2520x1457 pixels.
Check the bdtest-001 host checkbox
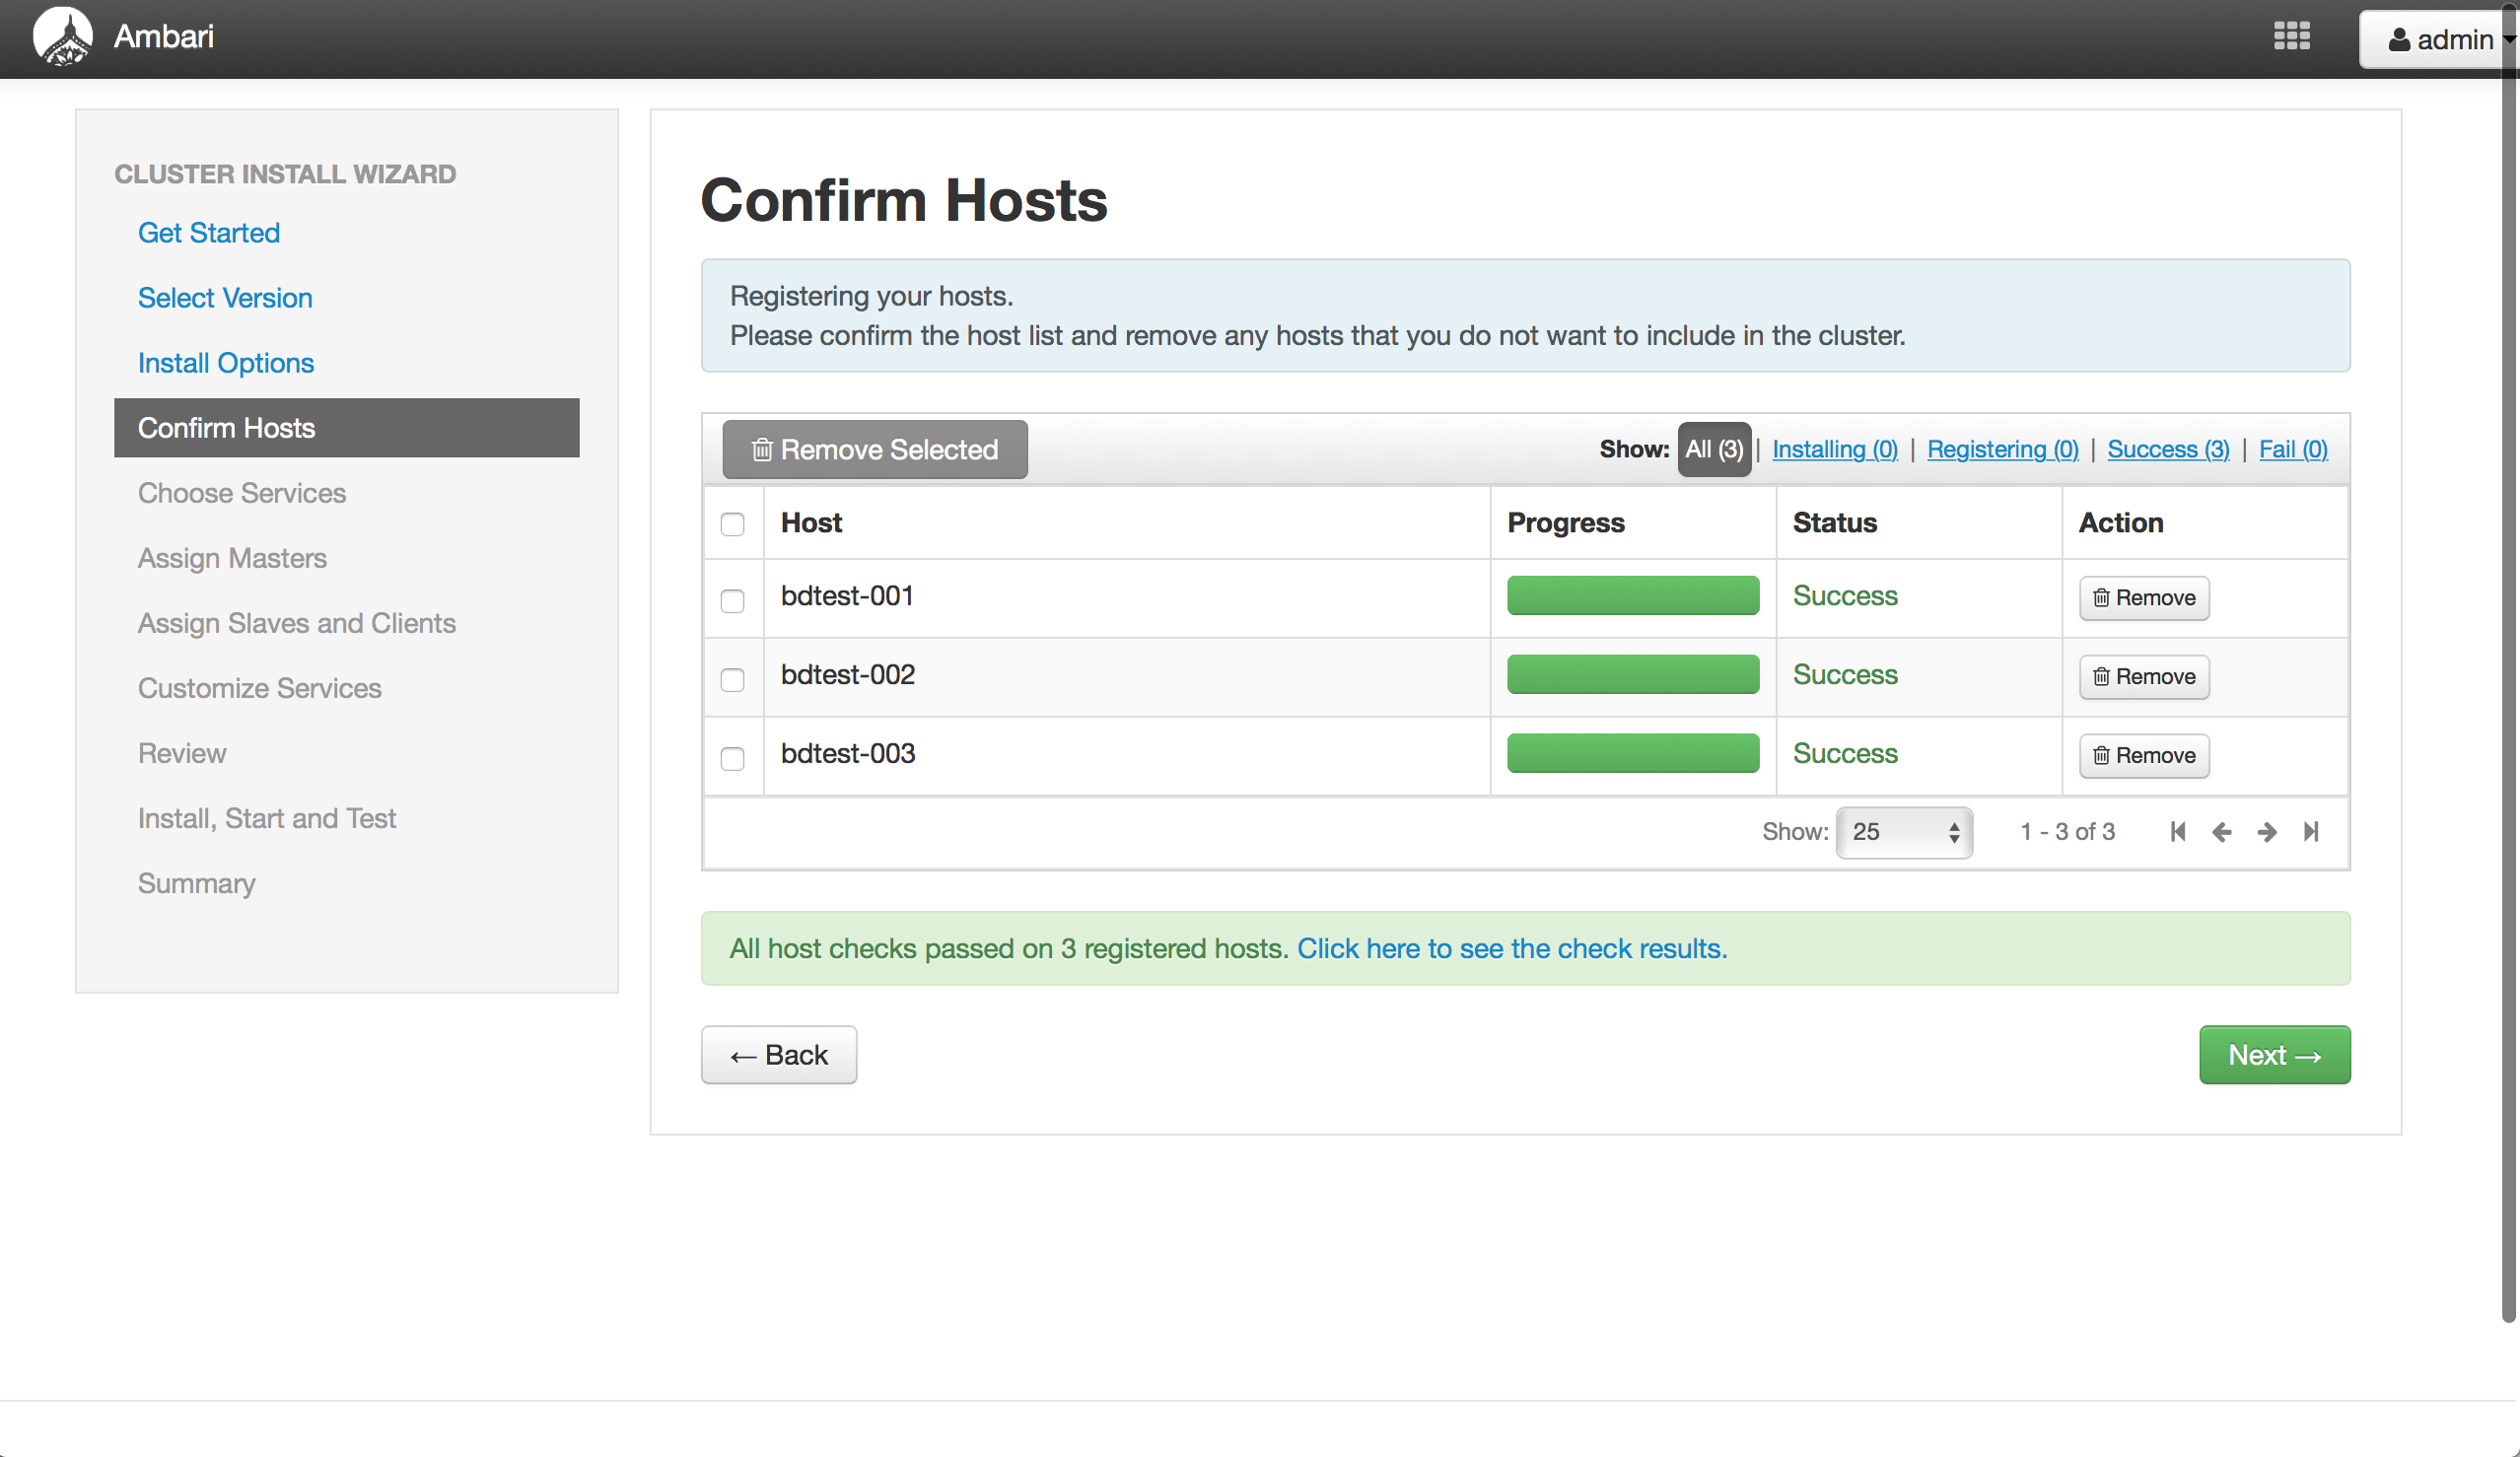[732, 600]
